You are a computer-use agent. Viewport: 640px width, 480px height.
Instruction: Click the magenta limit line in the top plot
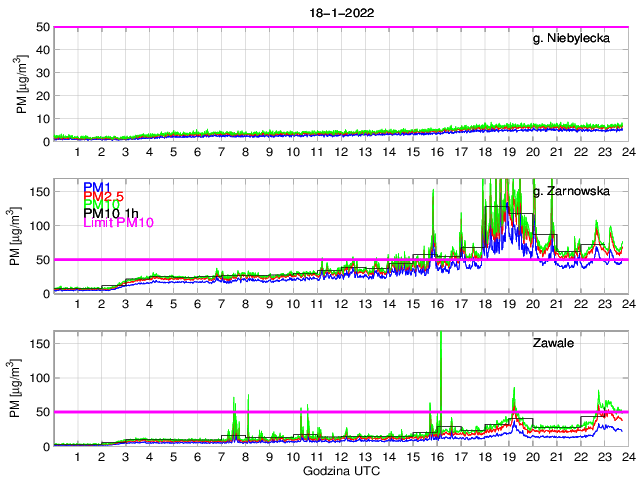[340, 27]
